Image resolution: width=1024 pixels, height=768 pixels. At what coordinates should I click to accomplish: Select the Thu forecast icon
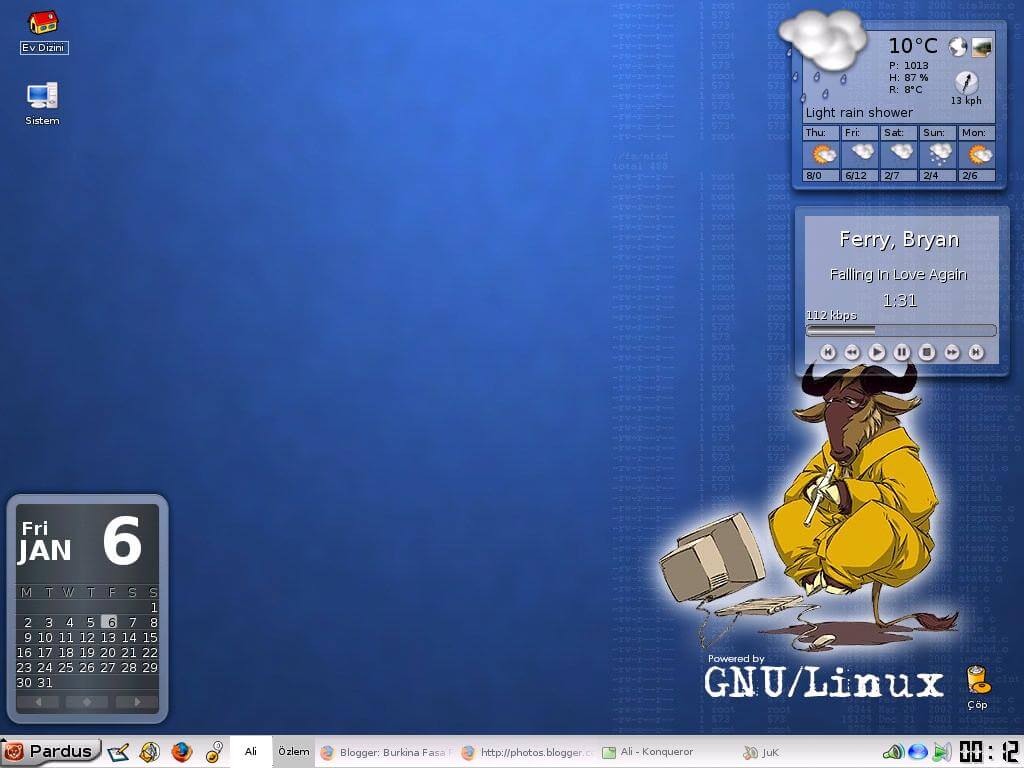pos(823,154)
